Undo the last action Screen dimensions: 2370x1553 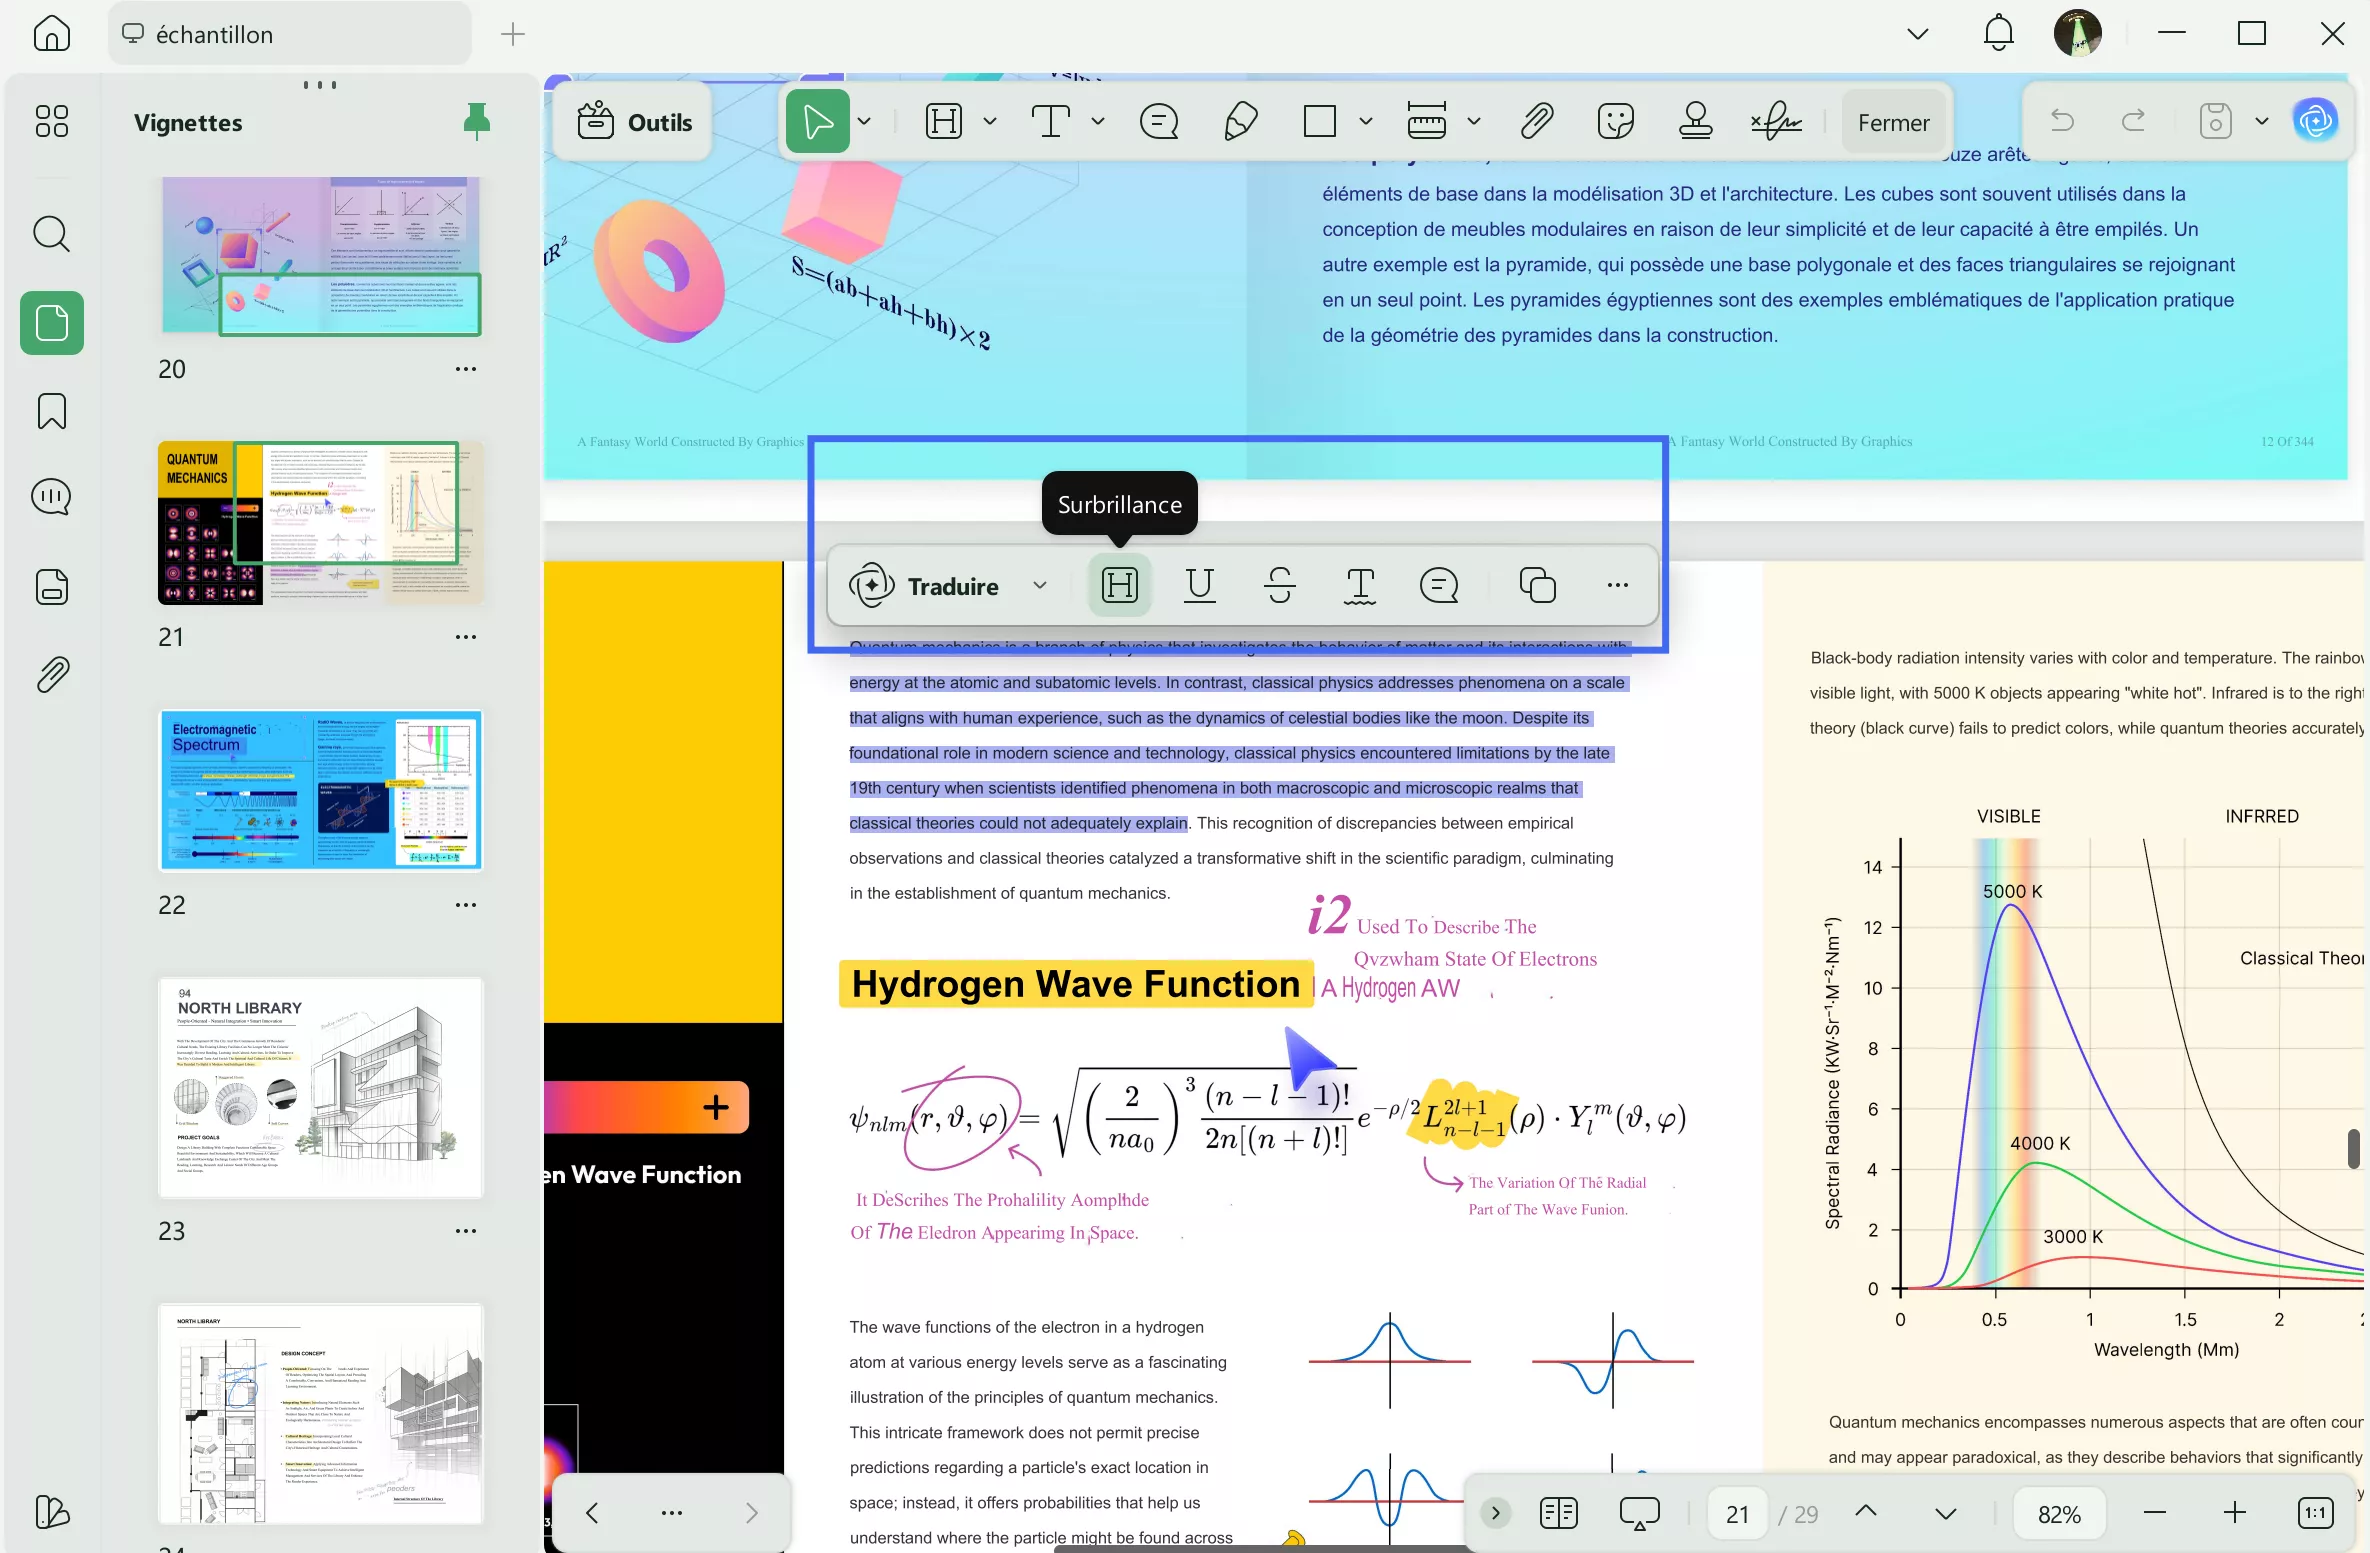[x=2062, y=120]
